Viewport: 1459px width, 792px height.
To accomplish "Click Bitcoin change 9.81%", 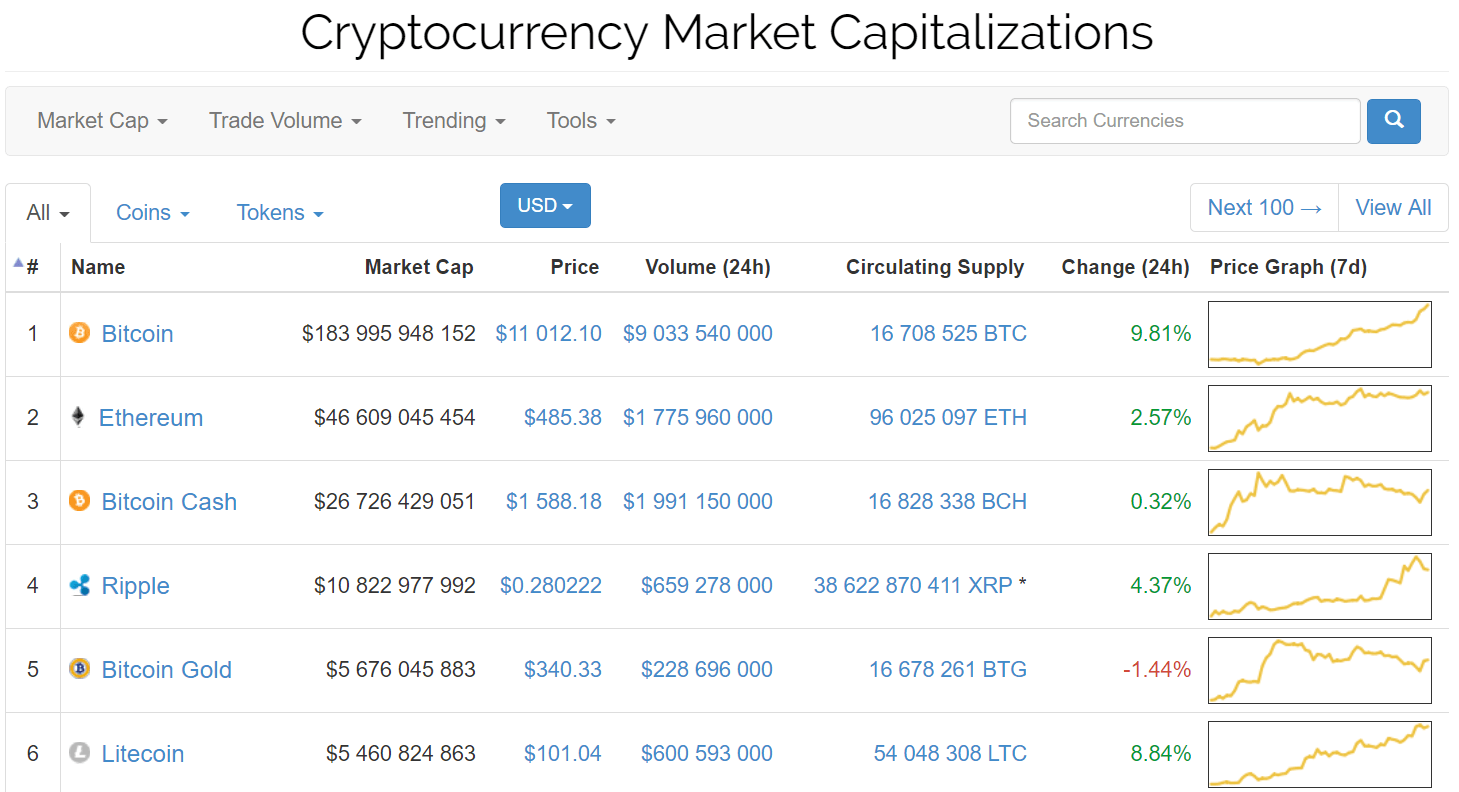I will 1161,334.
